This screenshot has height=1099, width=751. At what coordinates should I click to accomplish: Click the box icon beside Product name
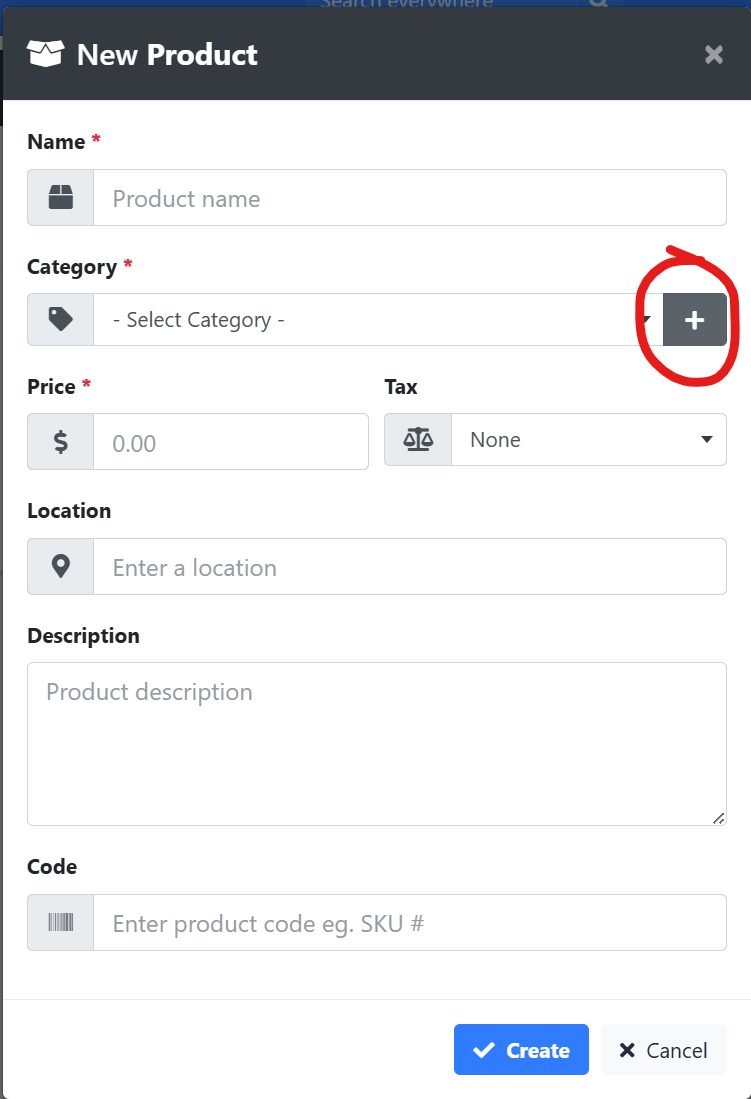(60, 198)
